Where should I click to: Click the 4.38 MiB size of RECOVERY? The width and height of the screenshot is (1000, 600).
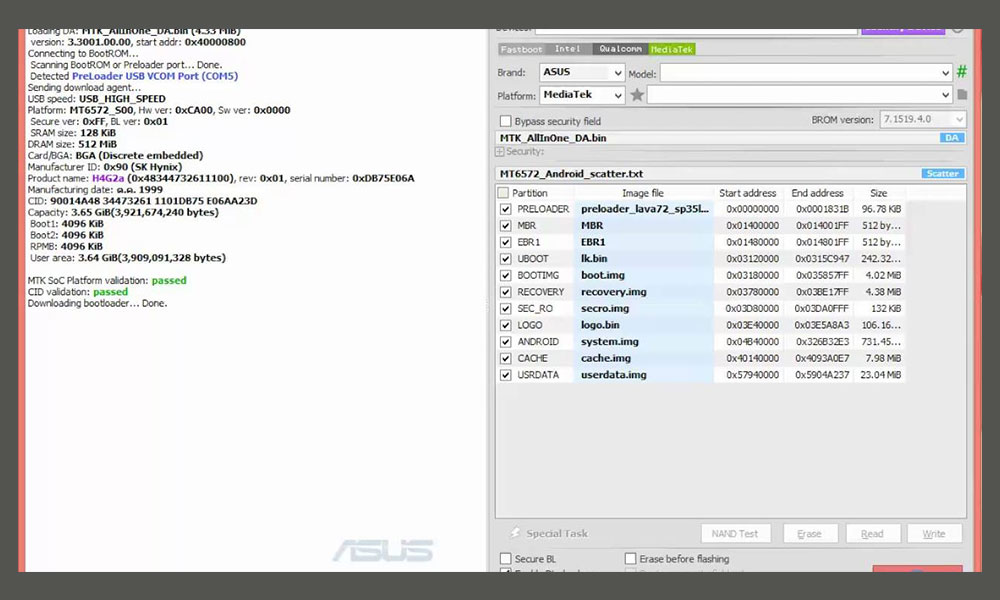883,292
